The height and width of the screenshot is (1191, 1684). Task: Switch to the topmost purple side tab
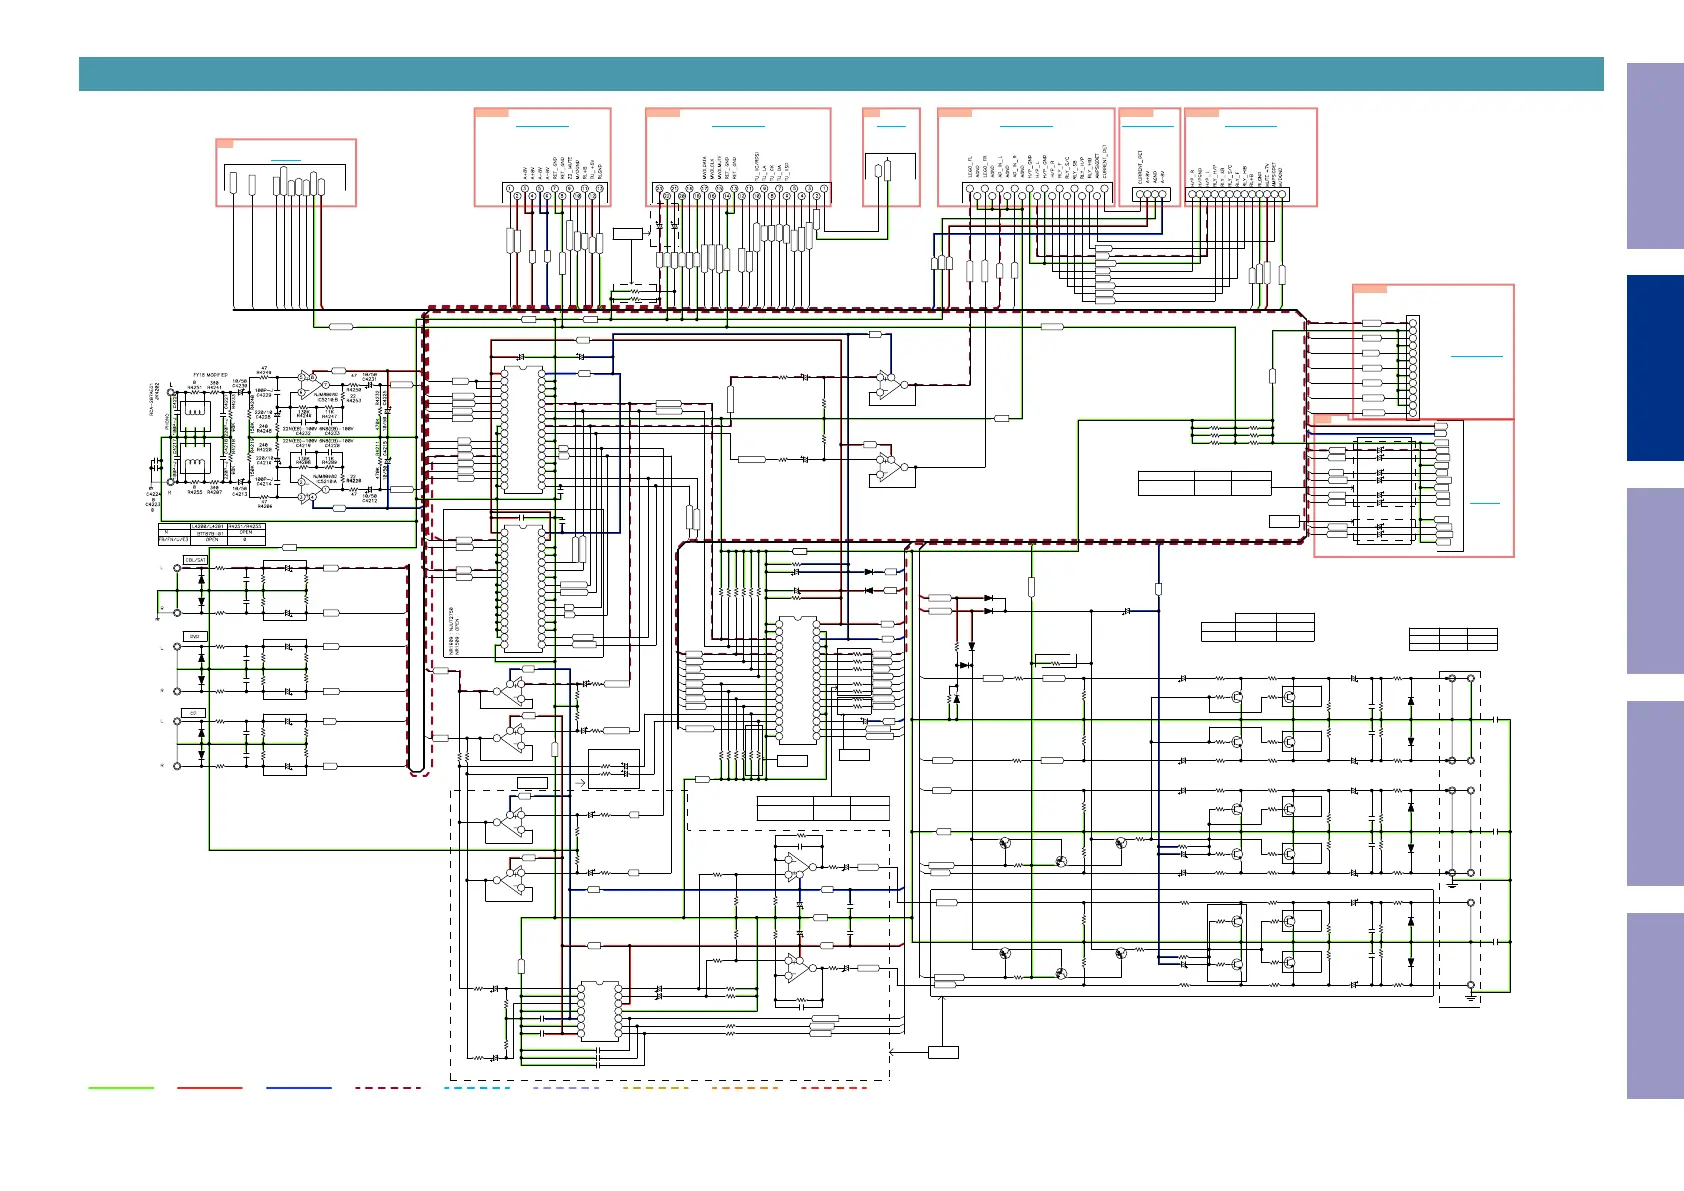tap(1654, 156)
